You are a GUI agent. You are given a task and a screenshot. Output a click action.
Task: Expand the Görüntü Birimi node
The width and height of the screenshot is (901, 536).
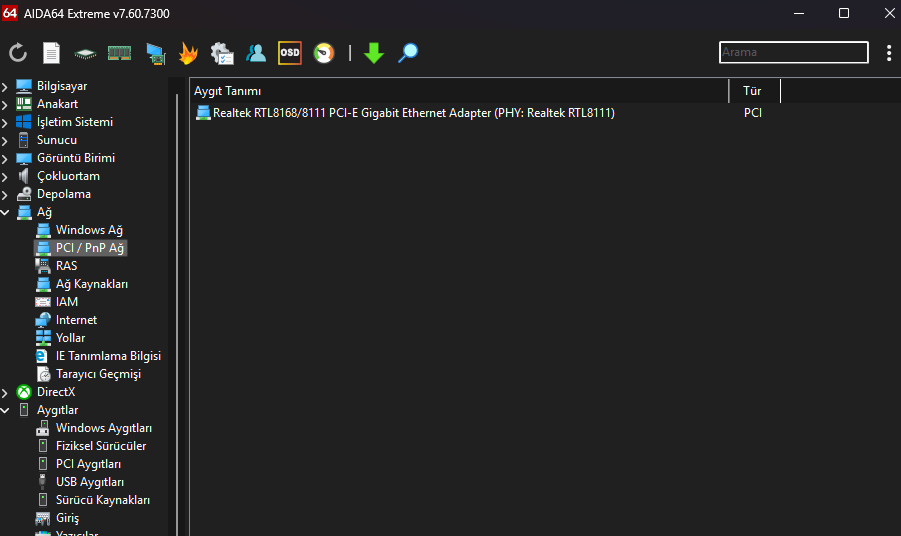pyautogui.click(x=5, y=159)
